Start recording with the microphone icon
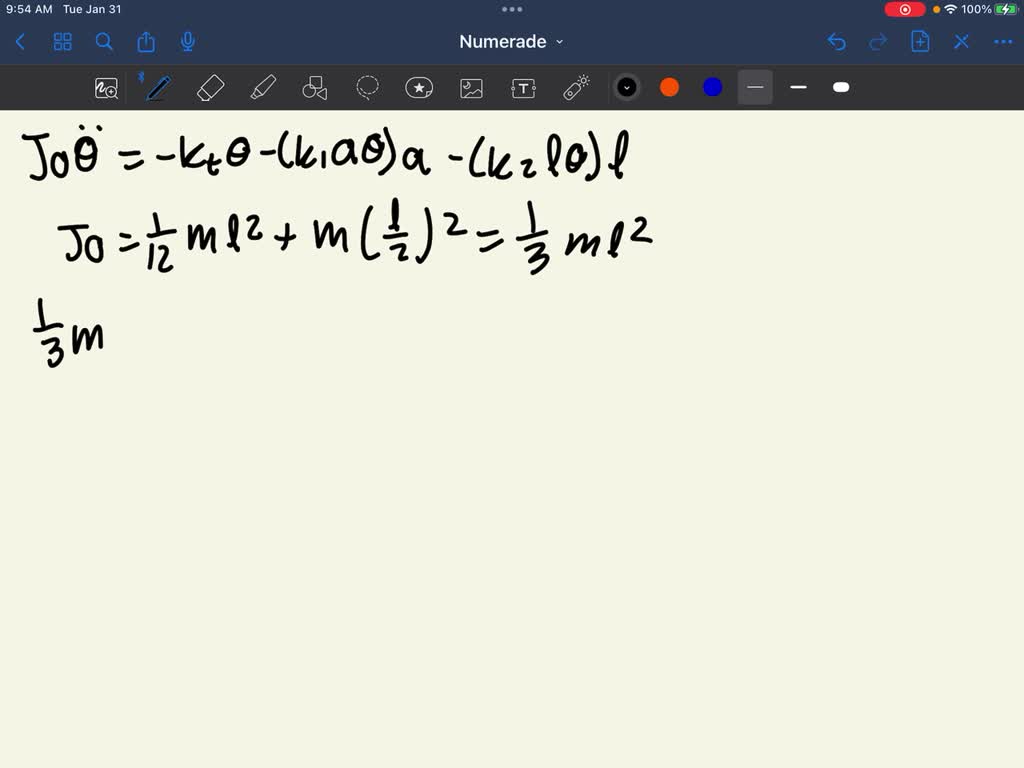The width and height of the screenshot is (1024, 768). (x=186, y=42)
